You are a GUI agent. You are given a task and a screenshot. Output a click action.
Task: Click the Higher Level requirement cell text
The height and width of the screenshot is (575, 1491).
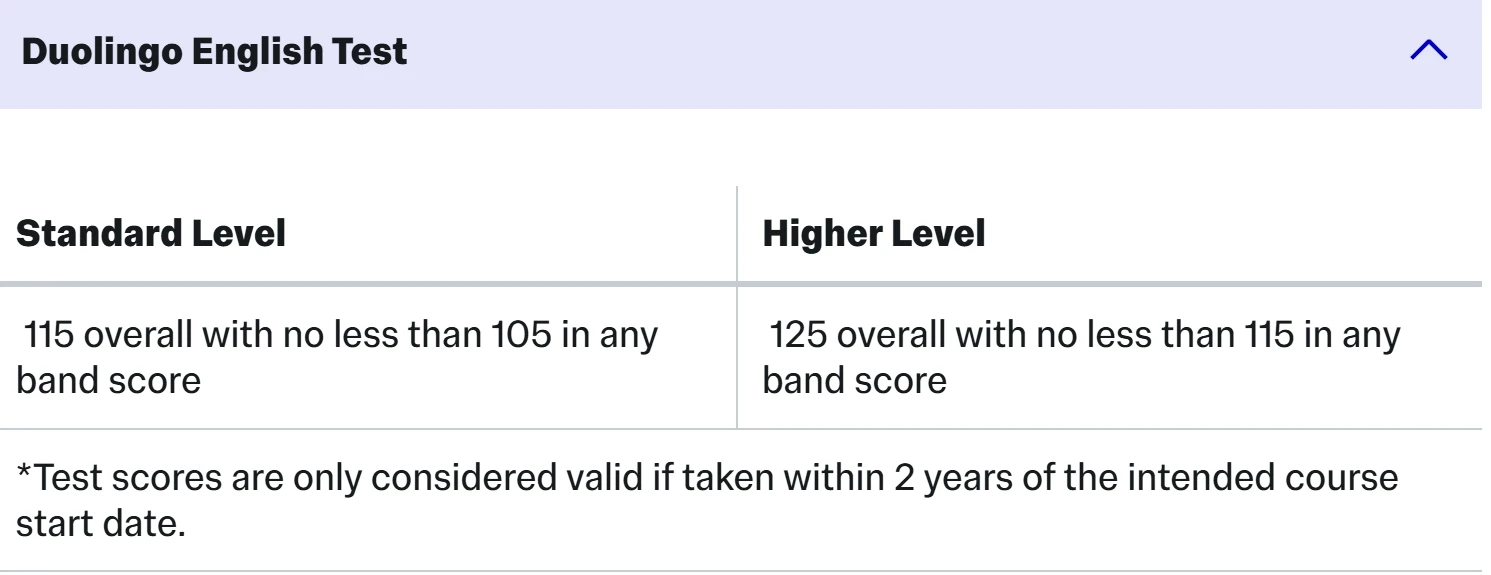click(x=1082, y=357)
